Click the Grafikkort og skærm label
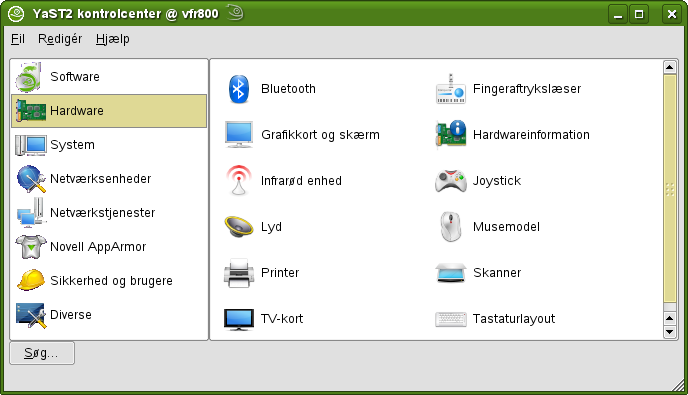 [x=320, y=135]
